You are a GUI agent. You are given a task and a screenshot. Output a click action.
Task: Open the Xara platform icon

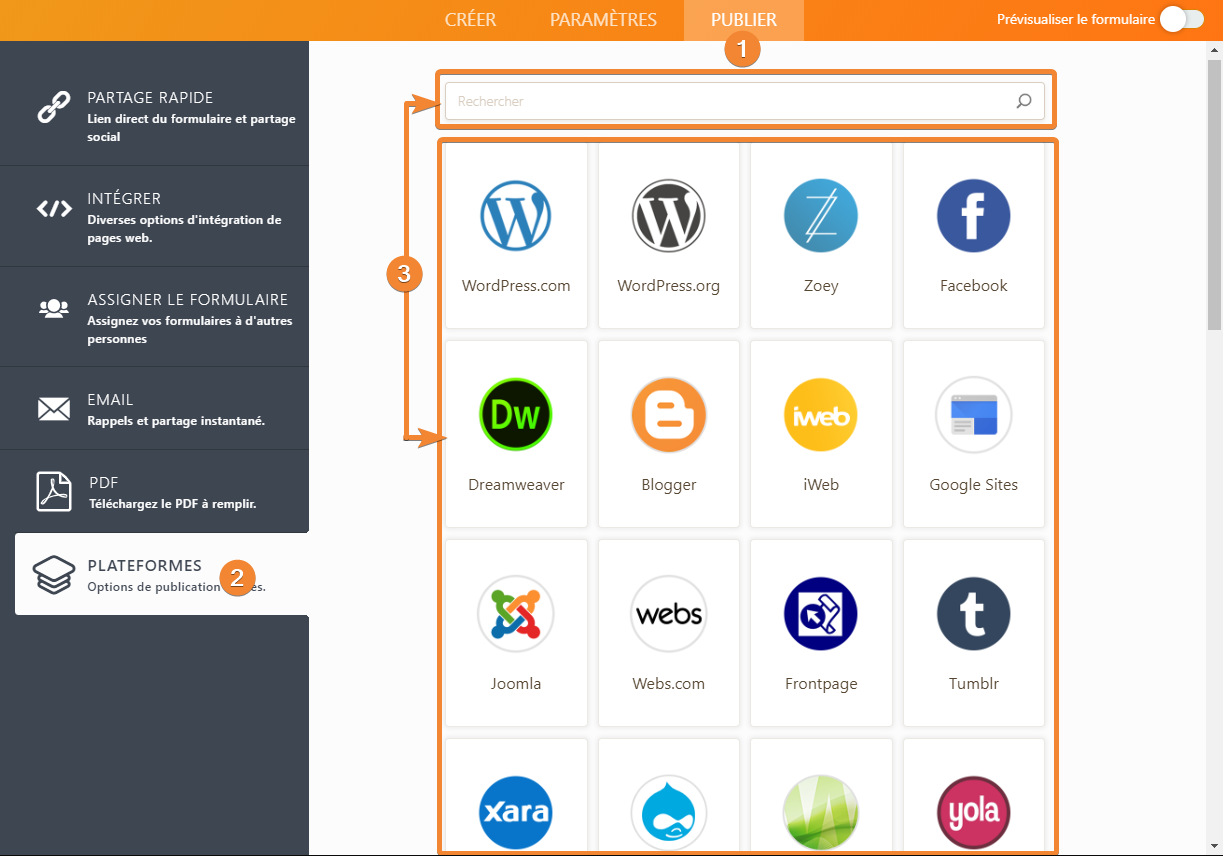click(x=516, y=812)
